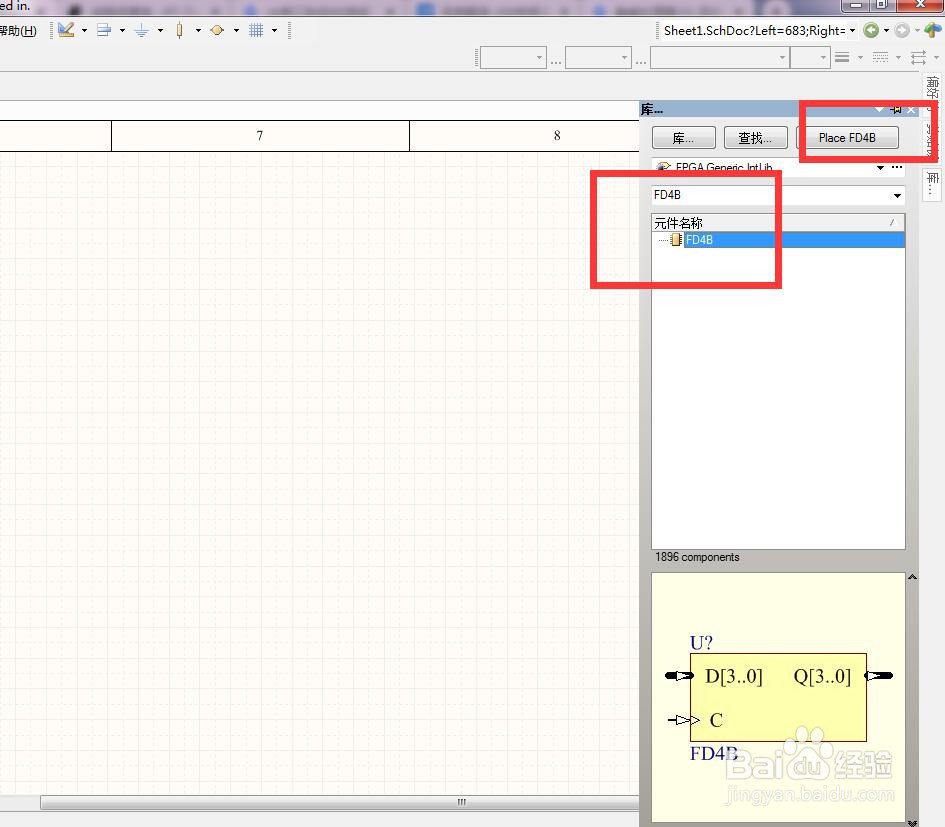Expand the alignment tools dropdown arrow
Viewport: 945px width, 827px height.
click(x=122, y=30)
